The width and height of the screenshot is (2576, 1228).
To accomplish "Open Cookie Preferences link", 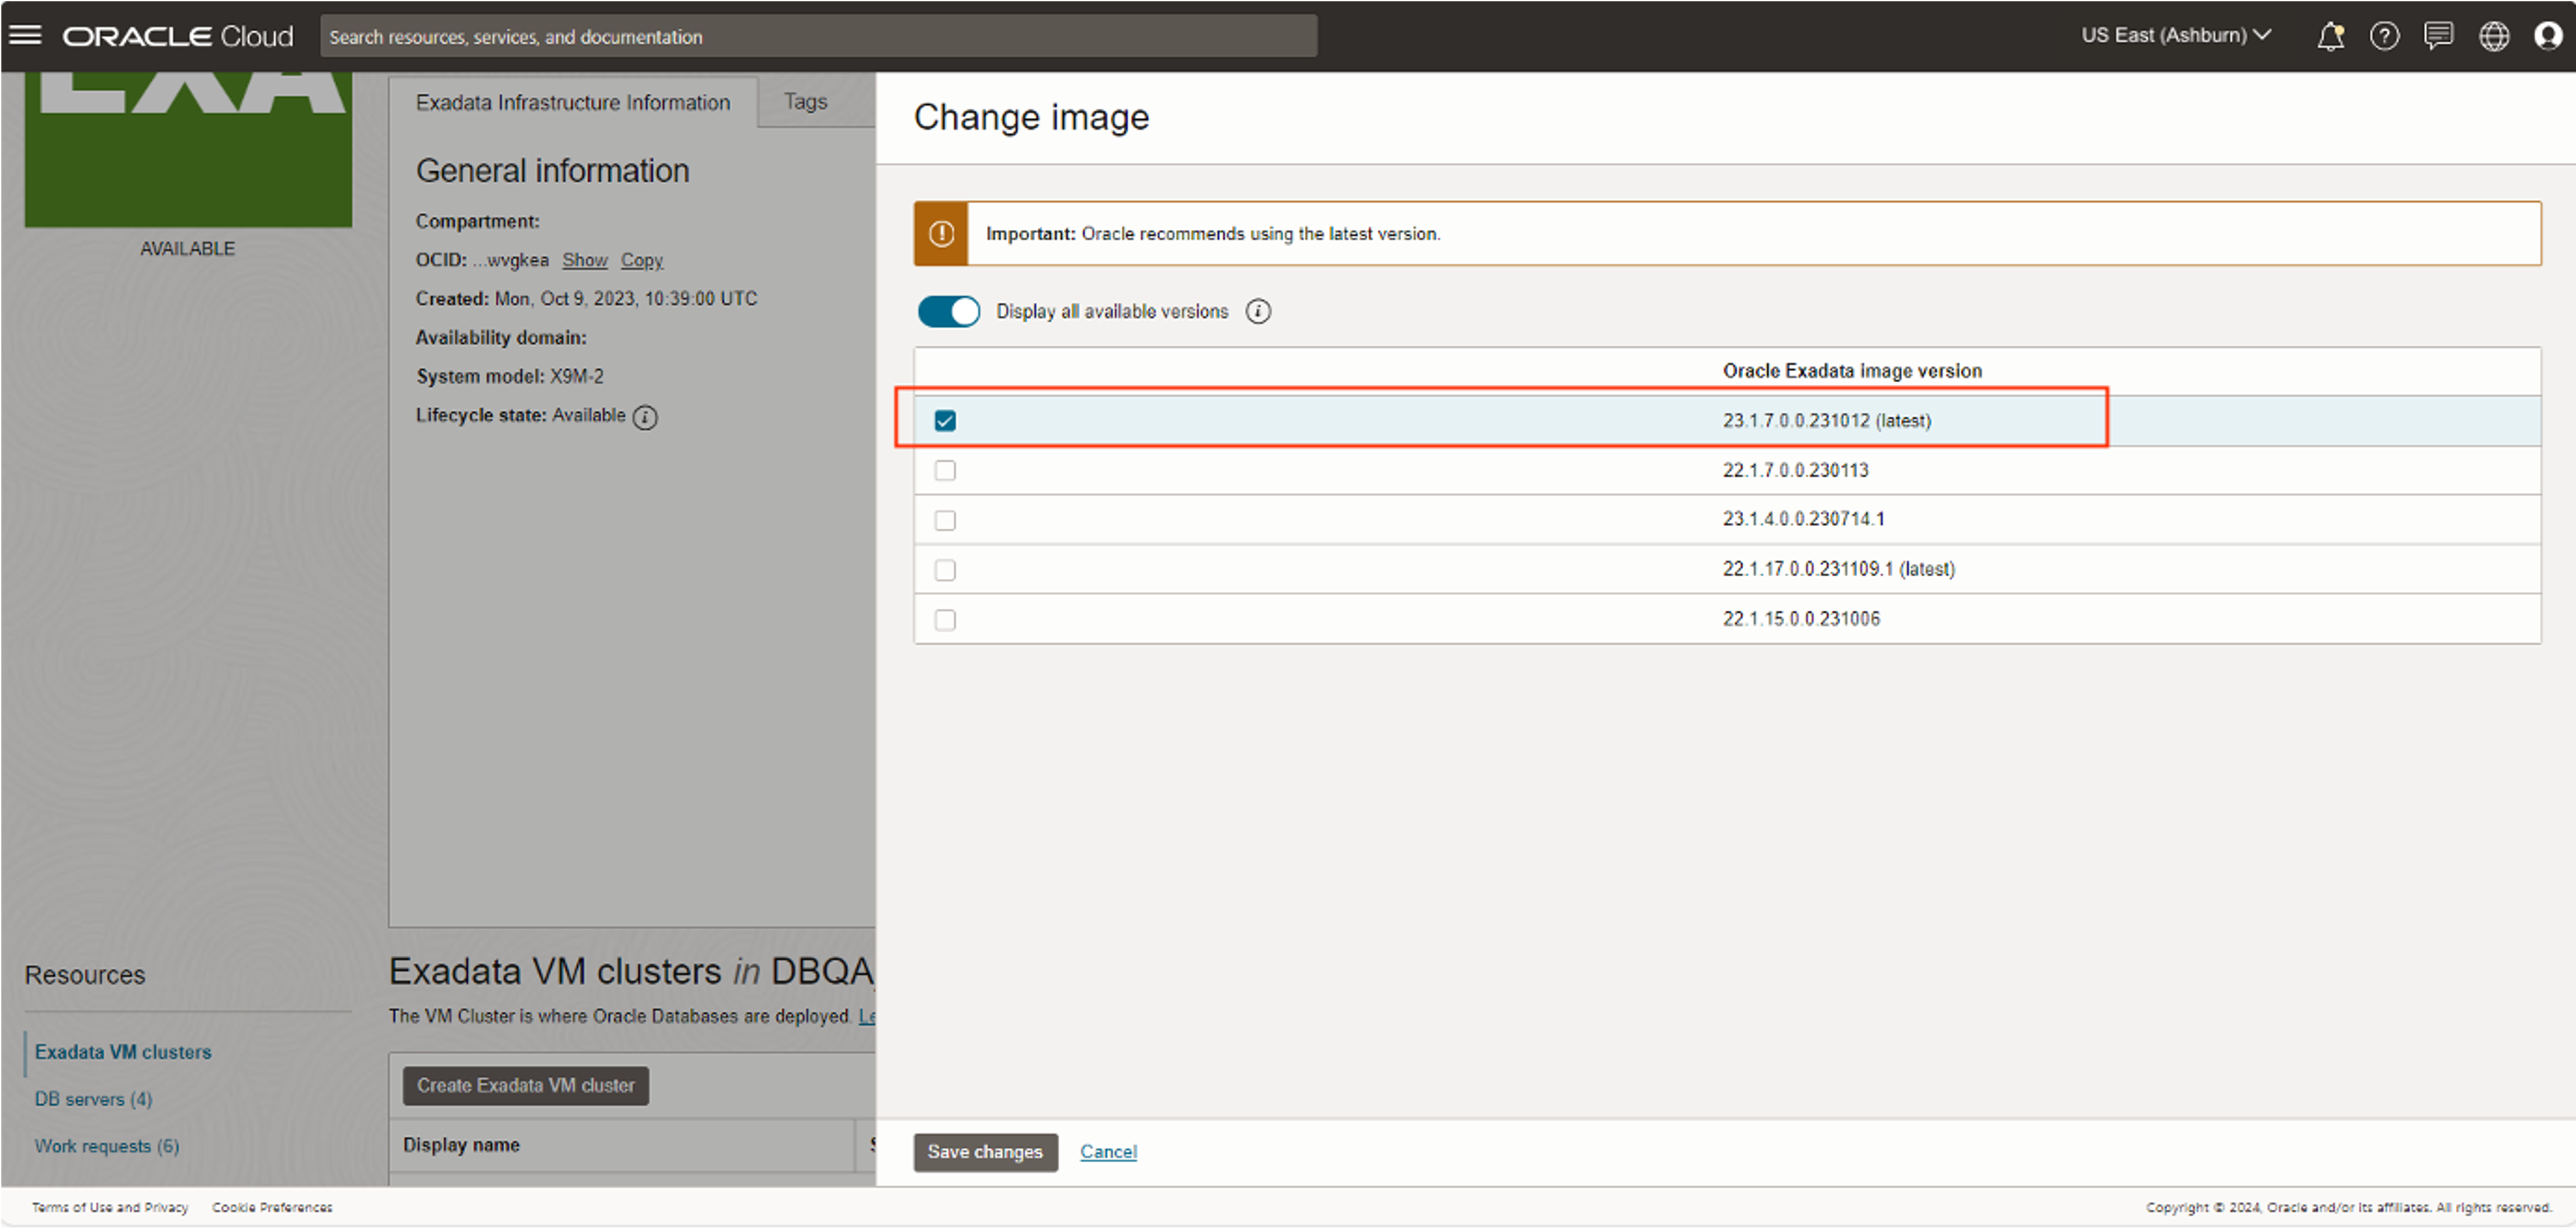I will [x=272, y=1208].
